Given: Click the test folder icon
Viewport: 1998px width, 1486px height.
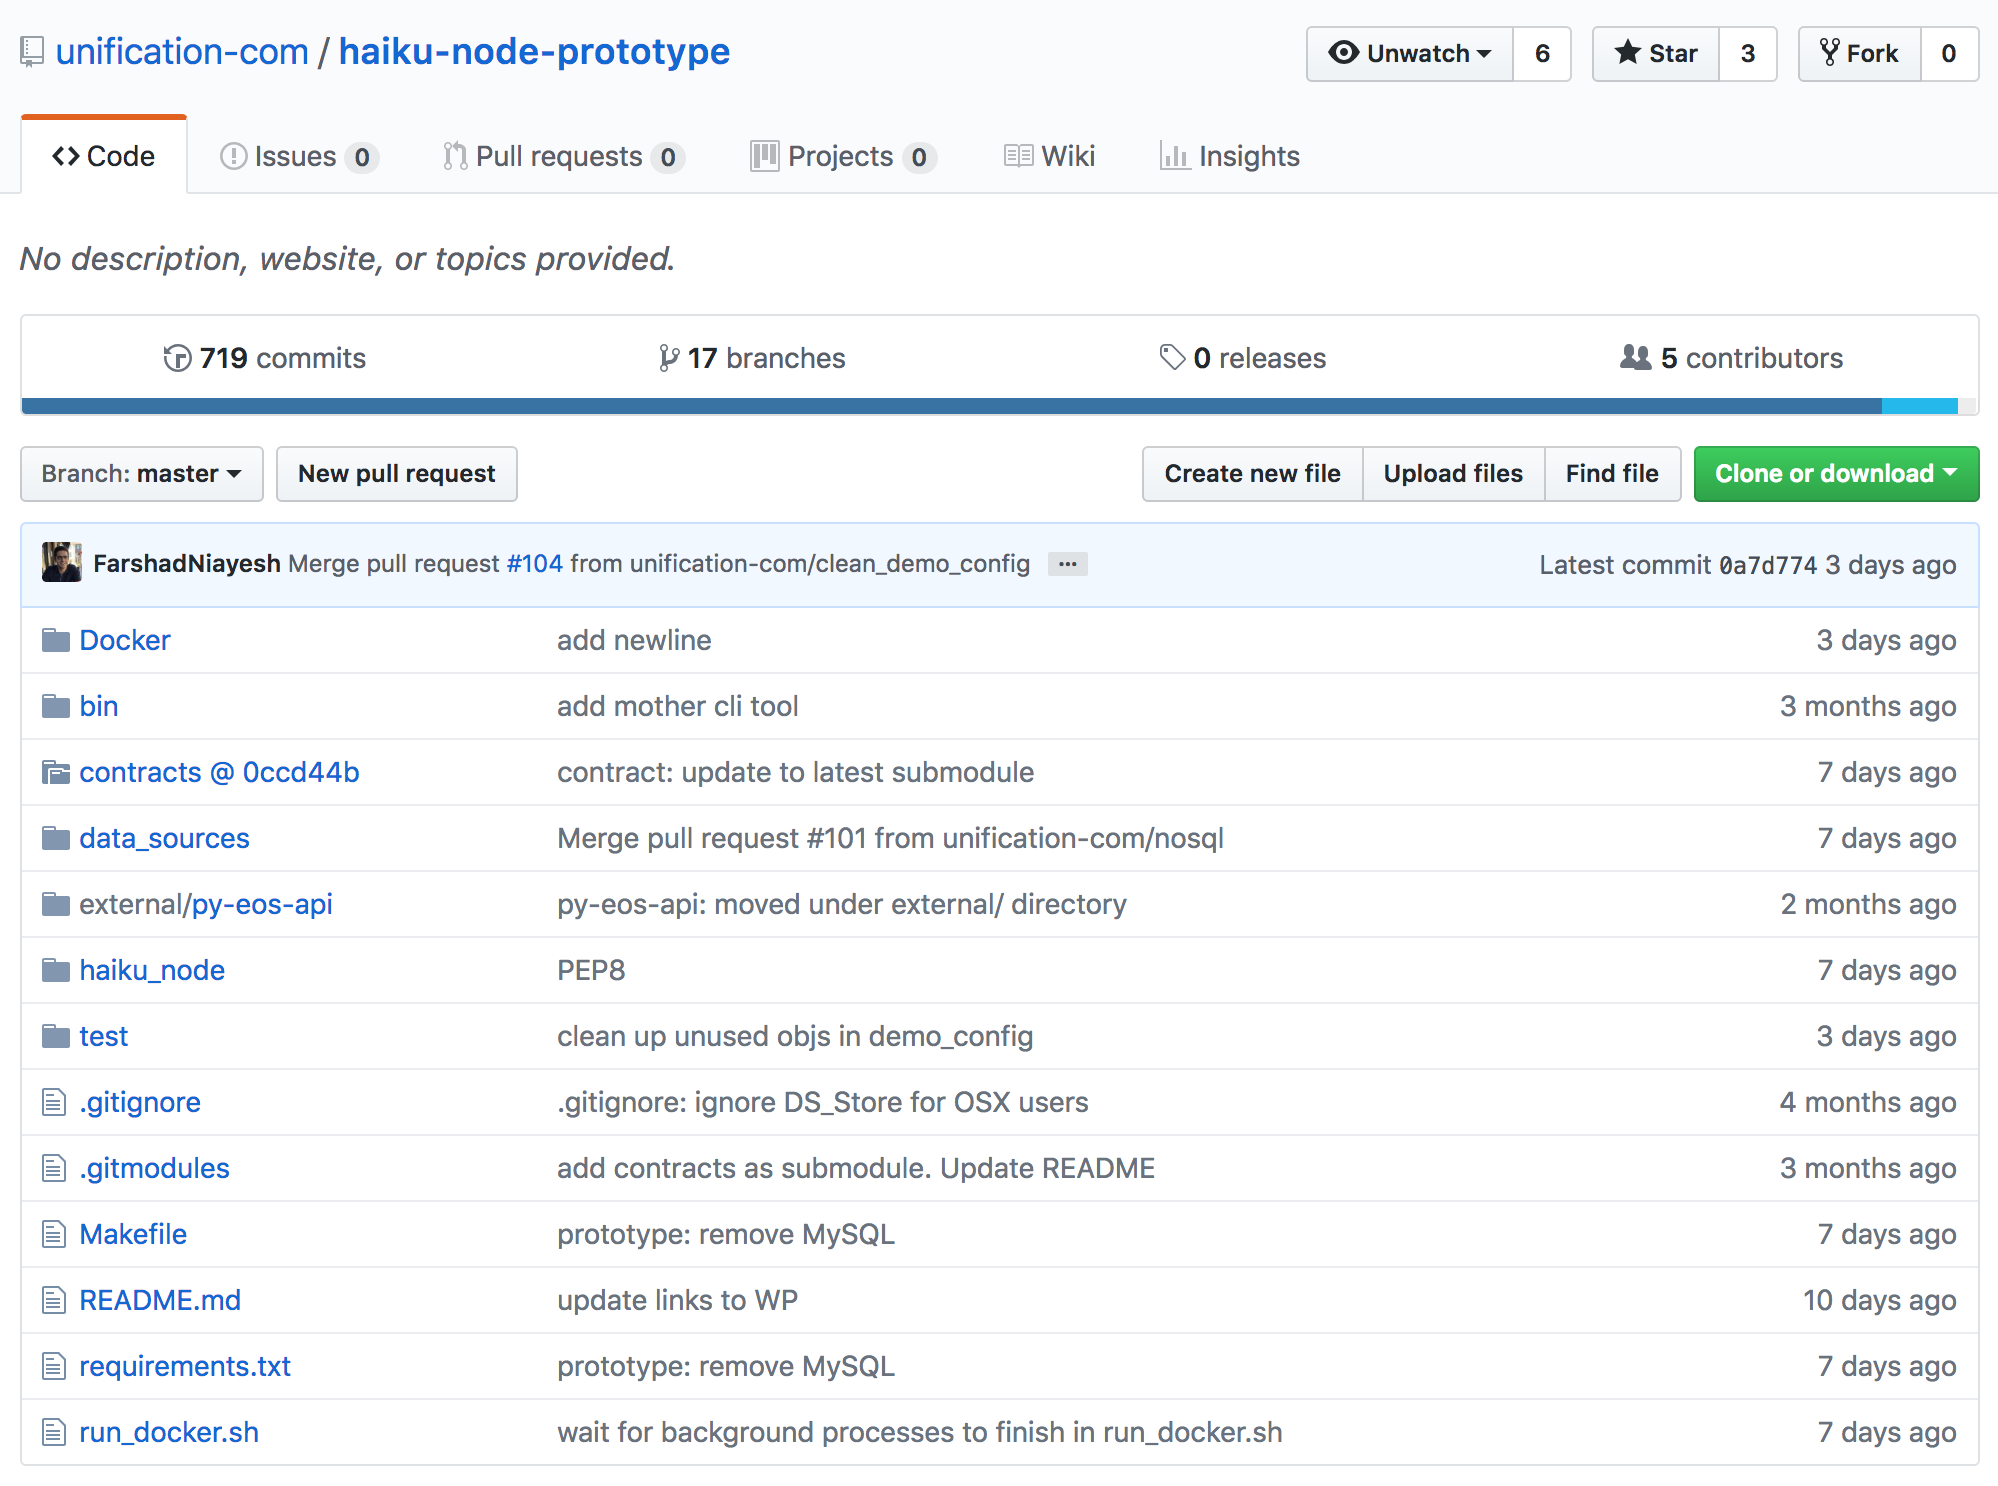Looking at the screenshot, I should [x=56, y=1036].
